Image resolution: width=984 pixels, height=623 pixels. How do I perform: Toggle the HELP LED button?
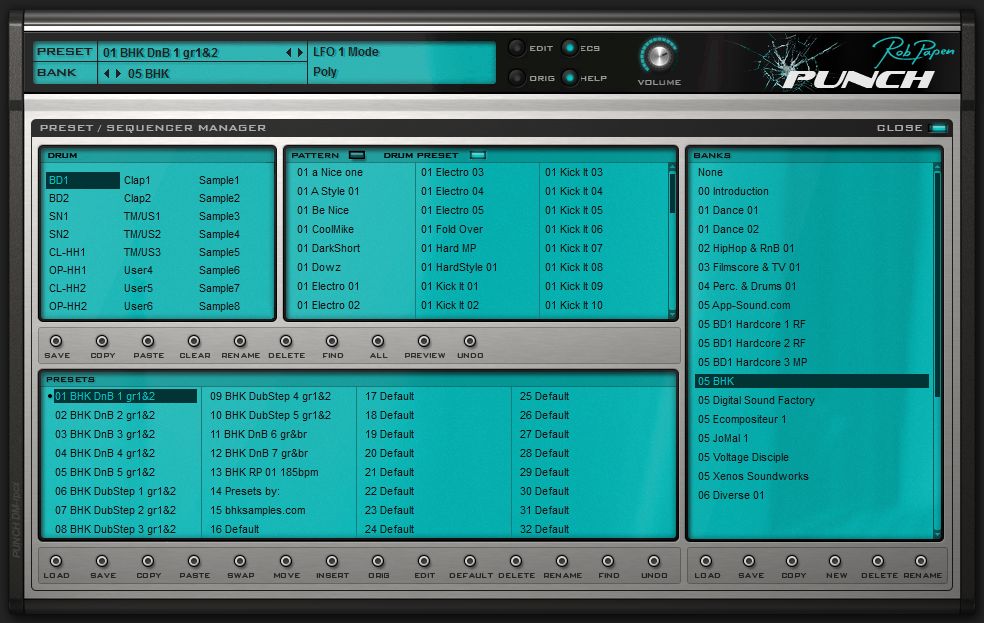tap(569, 78)
